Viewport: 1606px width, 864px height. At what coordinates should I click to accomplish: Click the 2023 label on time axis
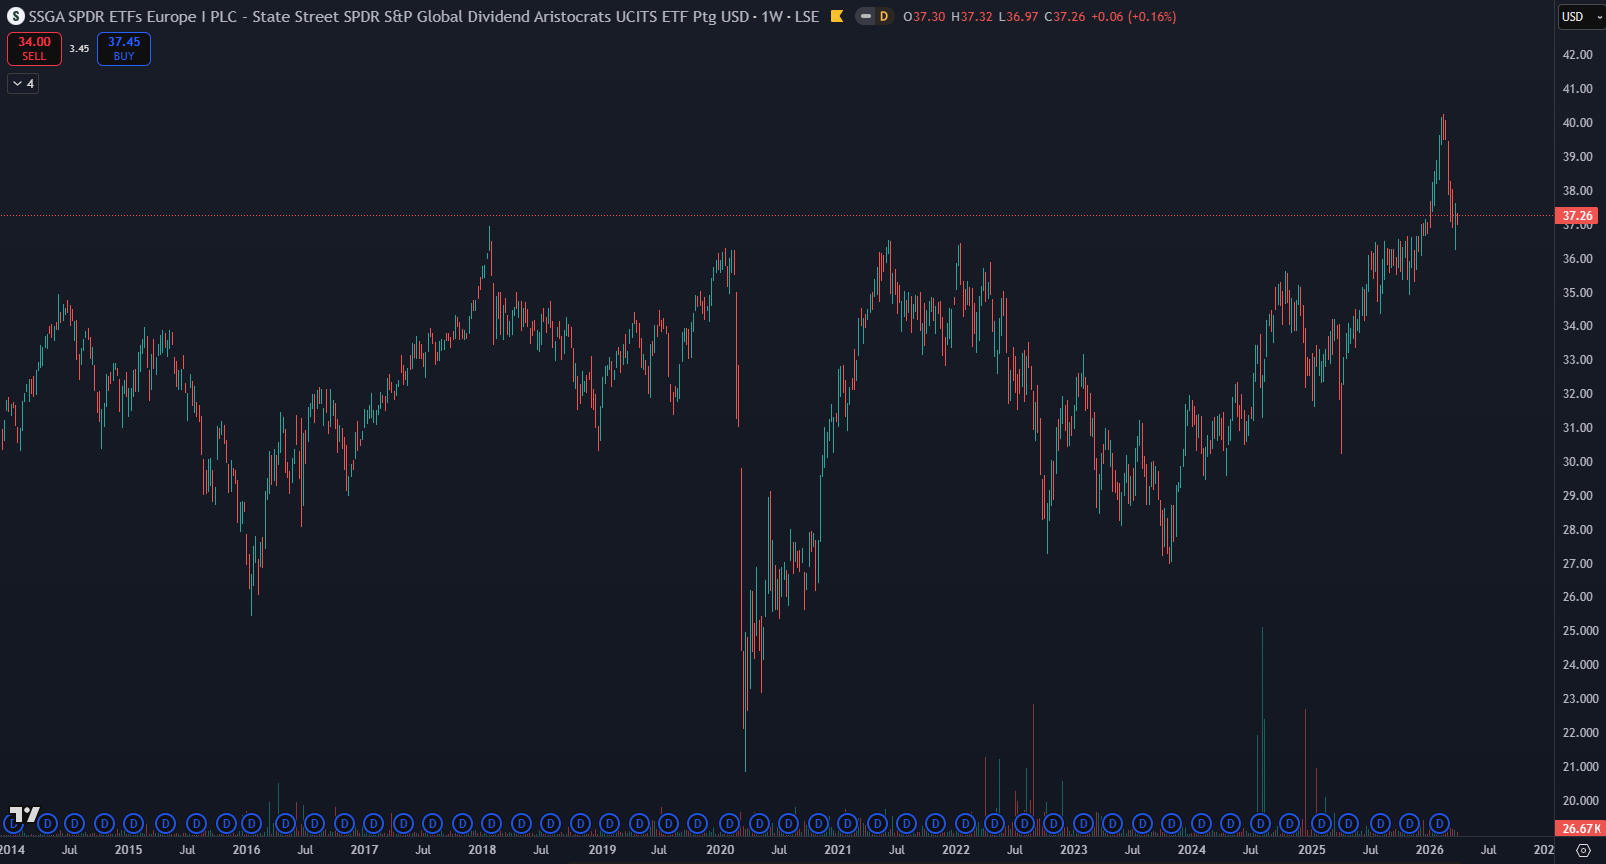1073,850
